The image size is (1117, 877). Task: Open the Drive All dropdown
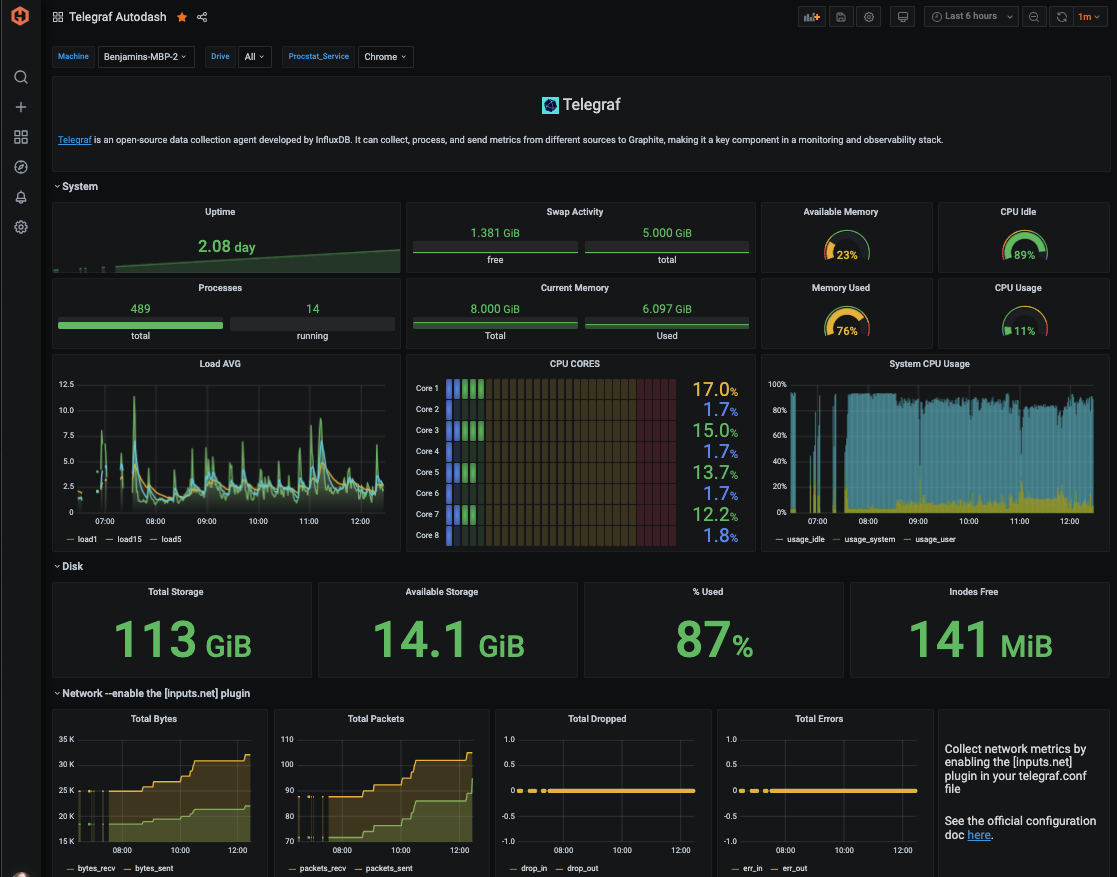[x=254, y=57]
